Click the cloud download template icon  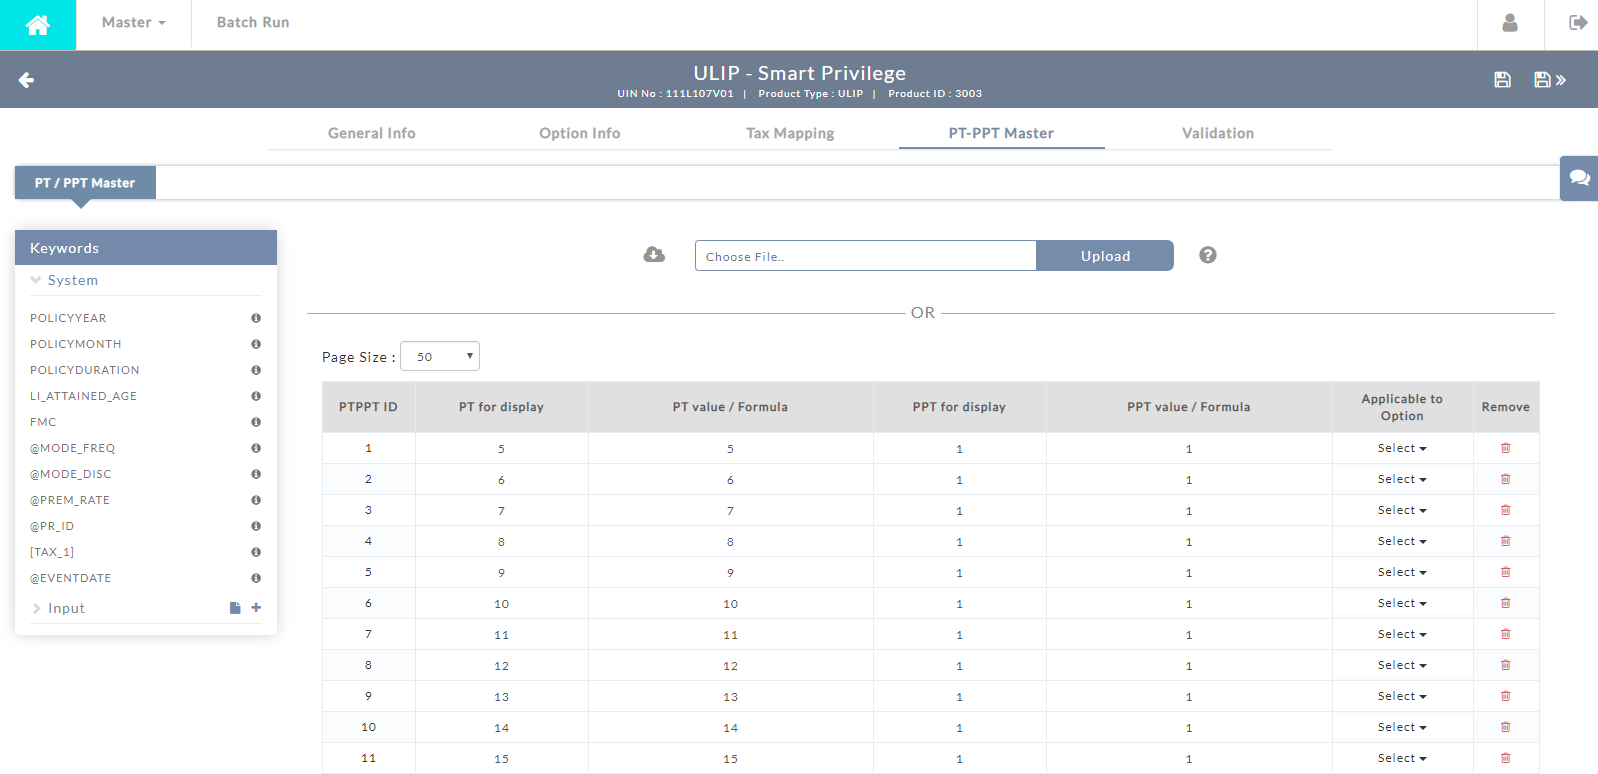654,255
